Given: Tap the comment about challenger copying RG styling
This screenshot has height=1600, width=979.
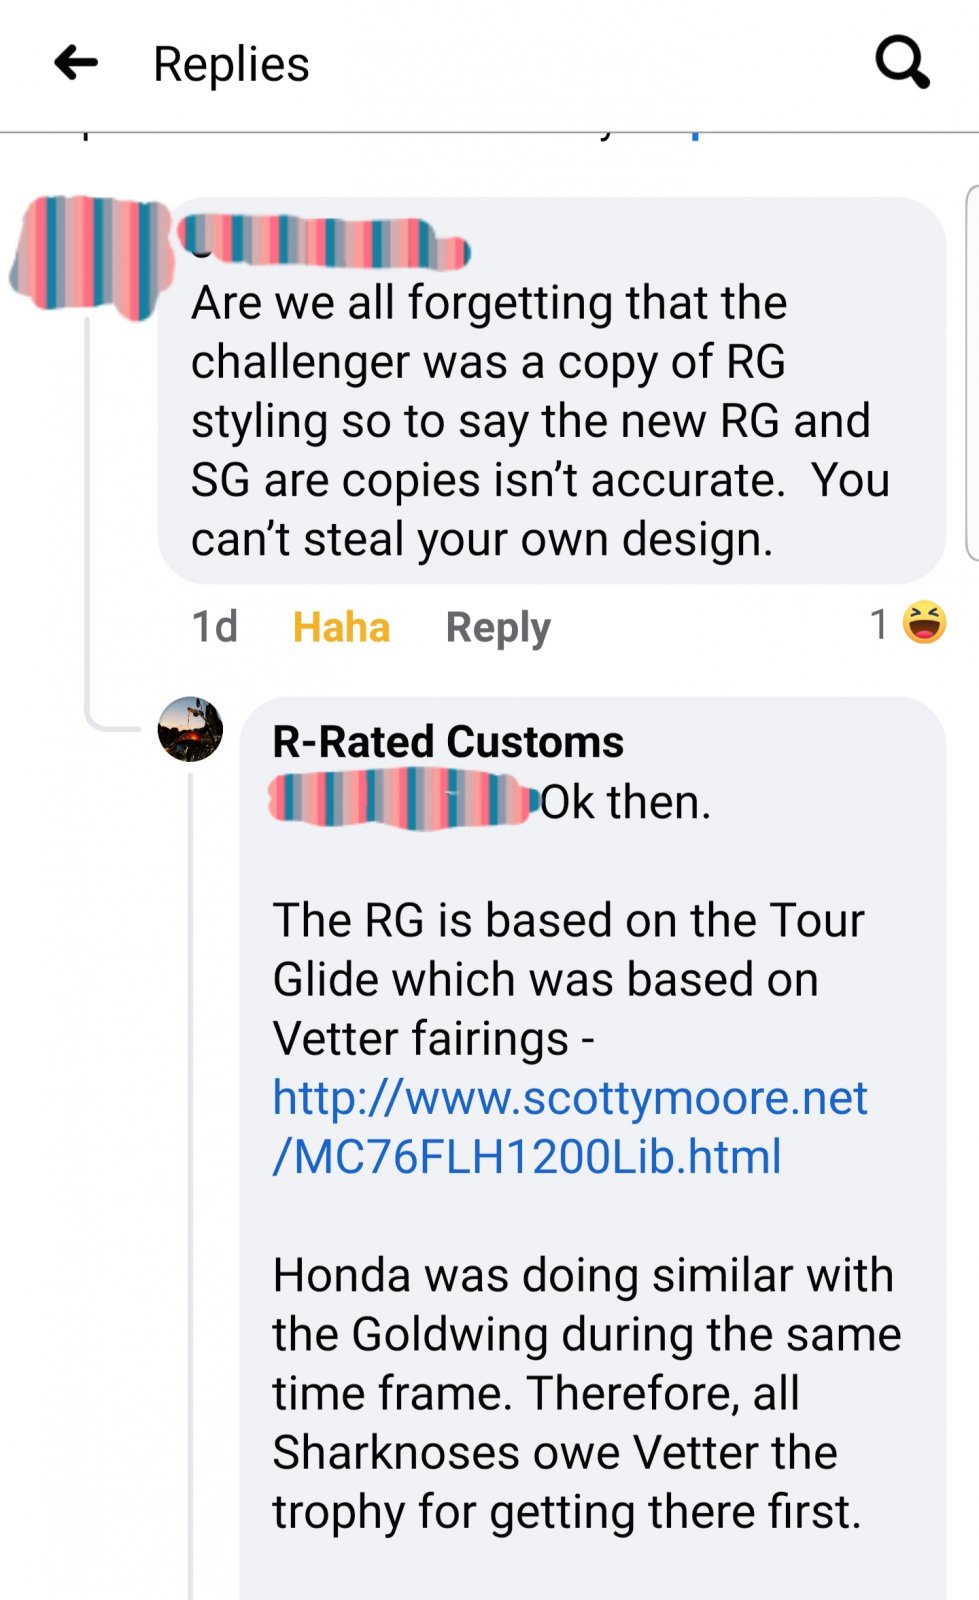Looking at the screenshot, I should coord(540,420).
